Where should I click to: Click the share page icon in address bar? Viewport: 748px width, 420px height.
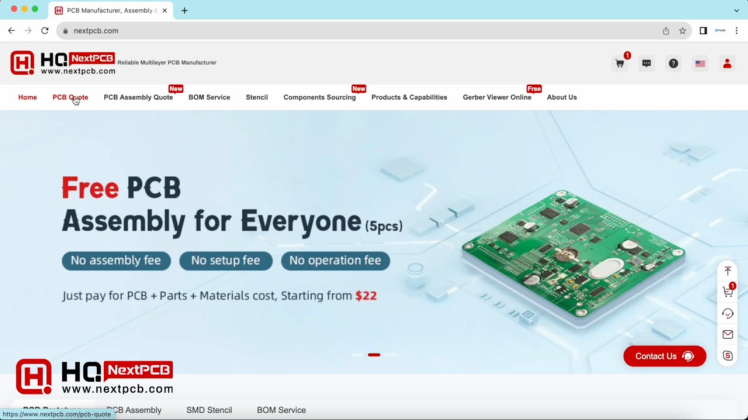[x=666, y=31]
